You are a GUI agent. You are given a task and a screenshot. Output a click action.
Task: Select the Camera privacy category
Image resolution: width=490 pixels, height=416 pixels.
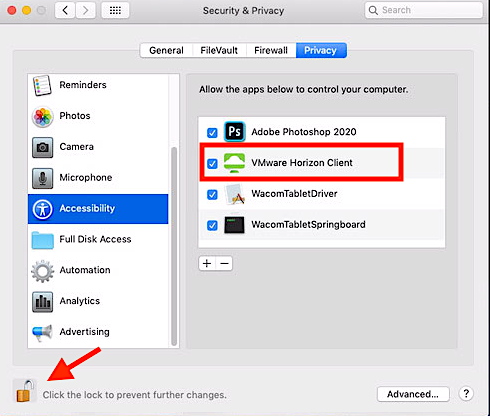[x=98, y=147]
